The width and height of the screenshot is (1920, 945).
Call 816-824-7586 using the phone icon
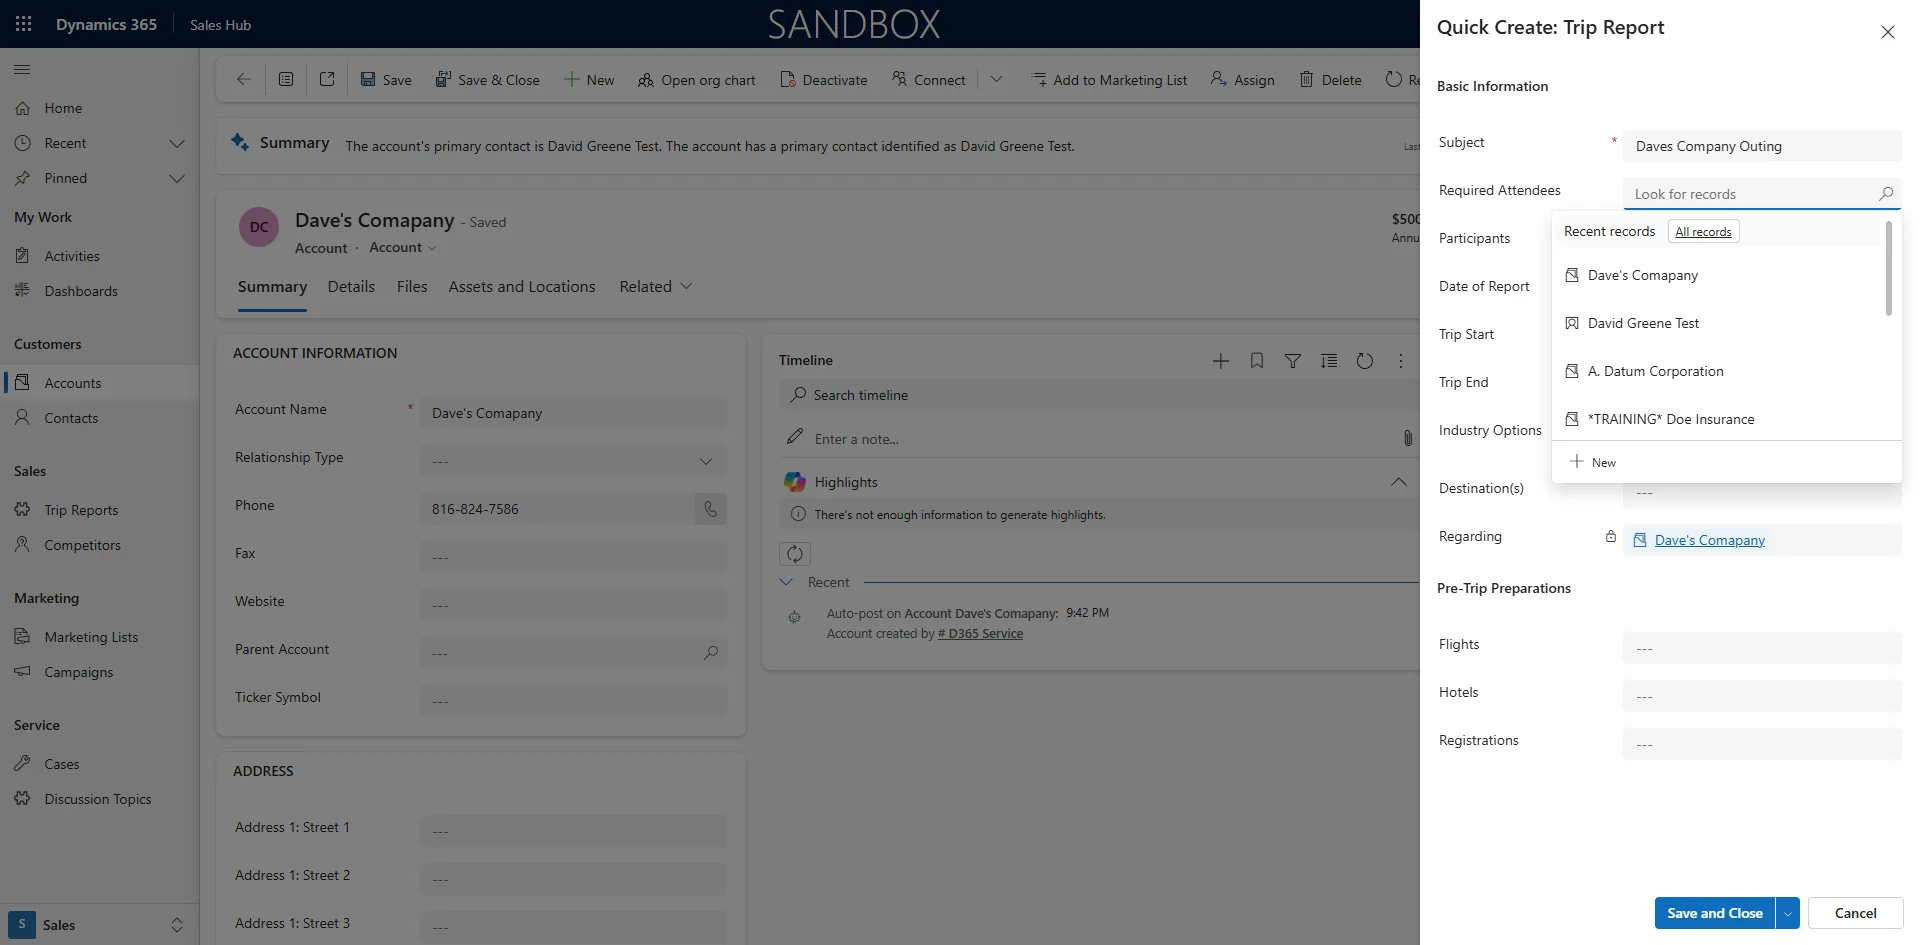710,509
